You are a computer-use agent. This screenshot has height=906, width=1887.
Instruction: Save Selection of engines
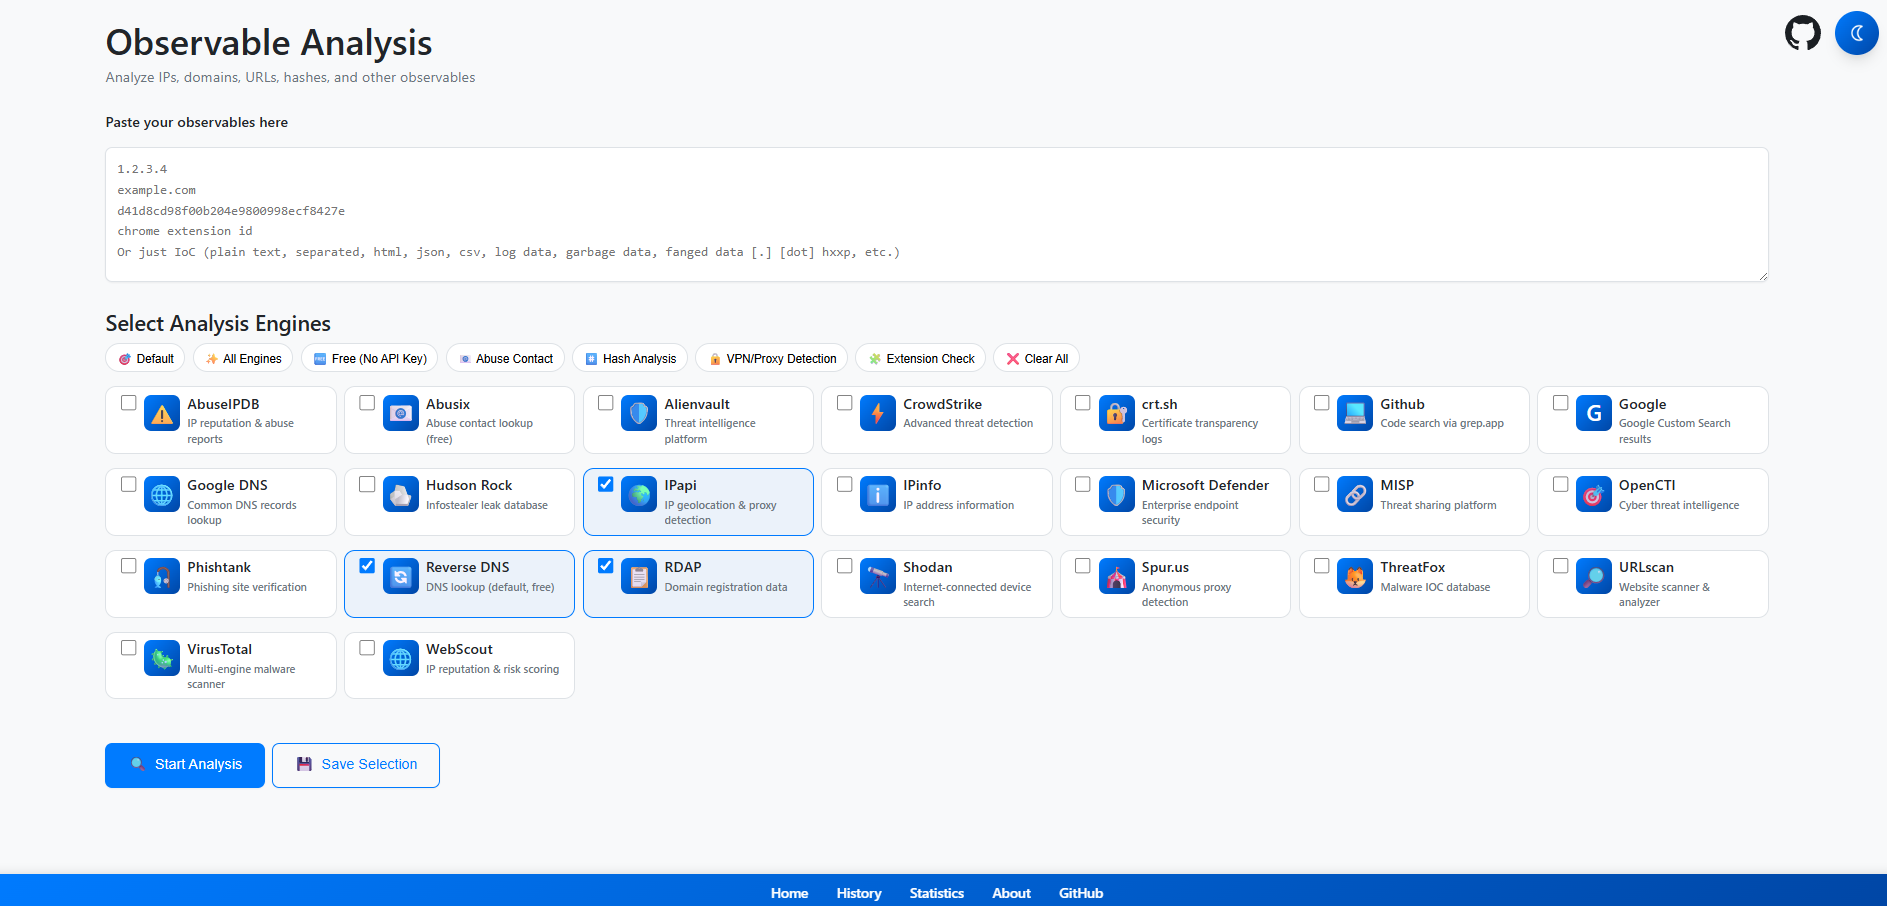(x=356, y=765)
